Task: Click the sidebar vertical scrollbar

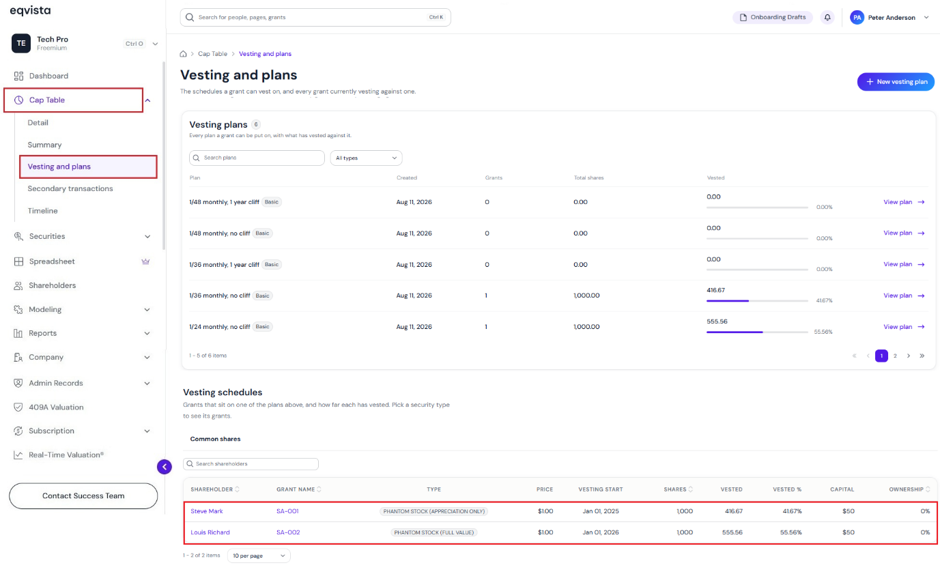Action: pyautogui.click(x=164, y=156)
